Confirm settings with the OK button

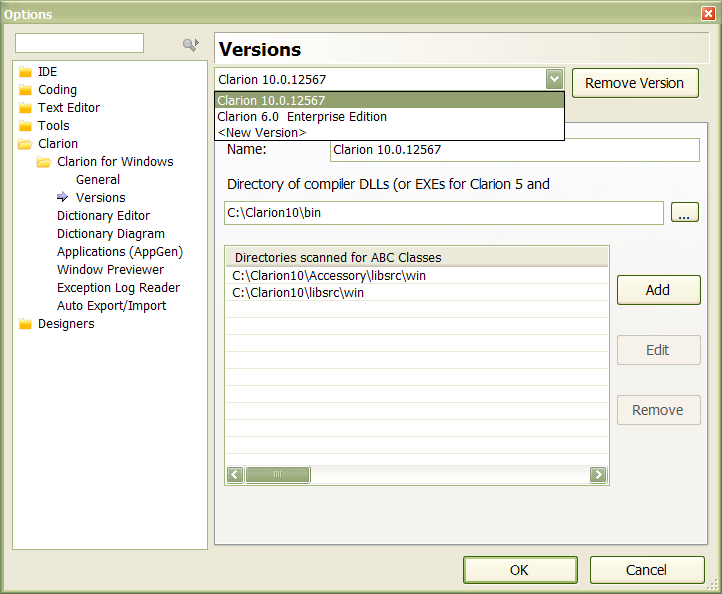[519, 570]
